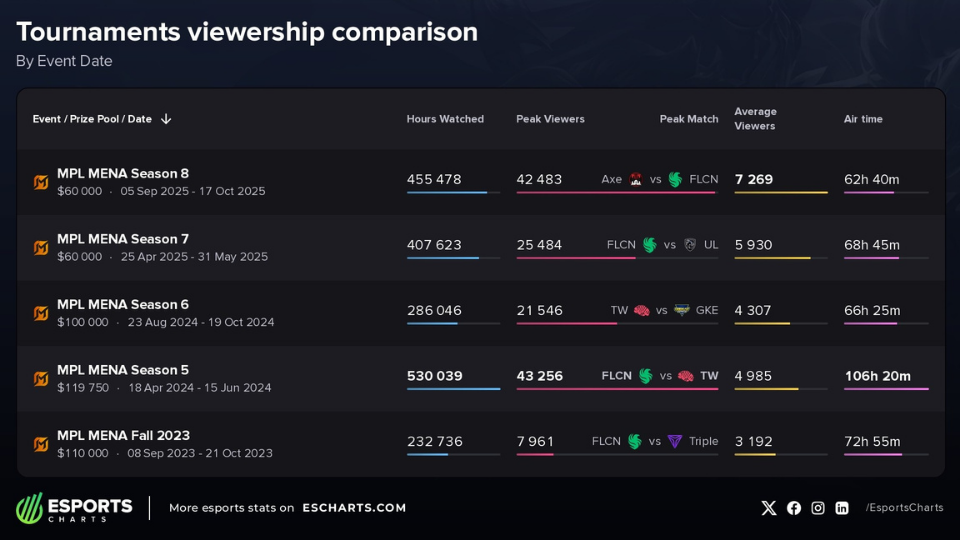Screen dimensions: 960x540
Task: Toggle sort arrow next to Event / Prize Pool / Date
Action: [166, 119]
